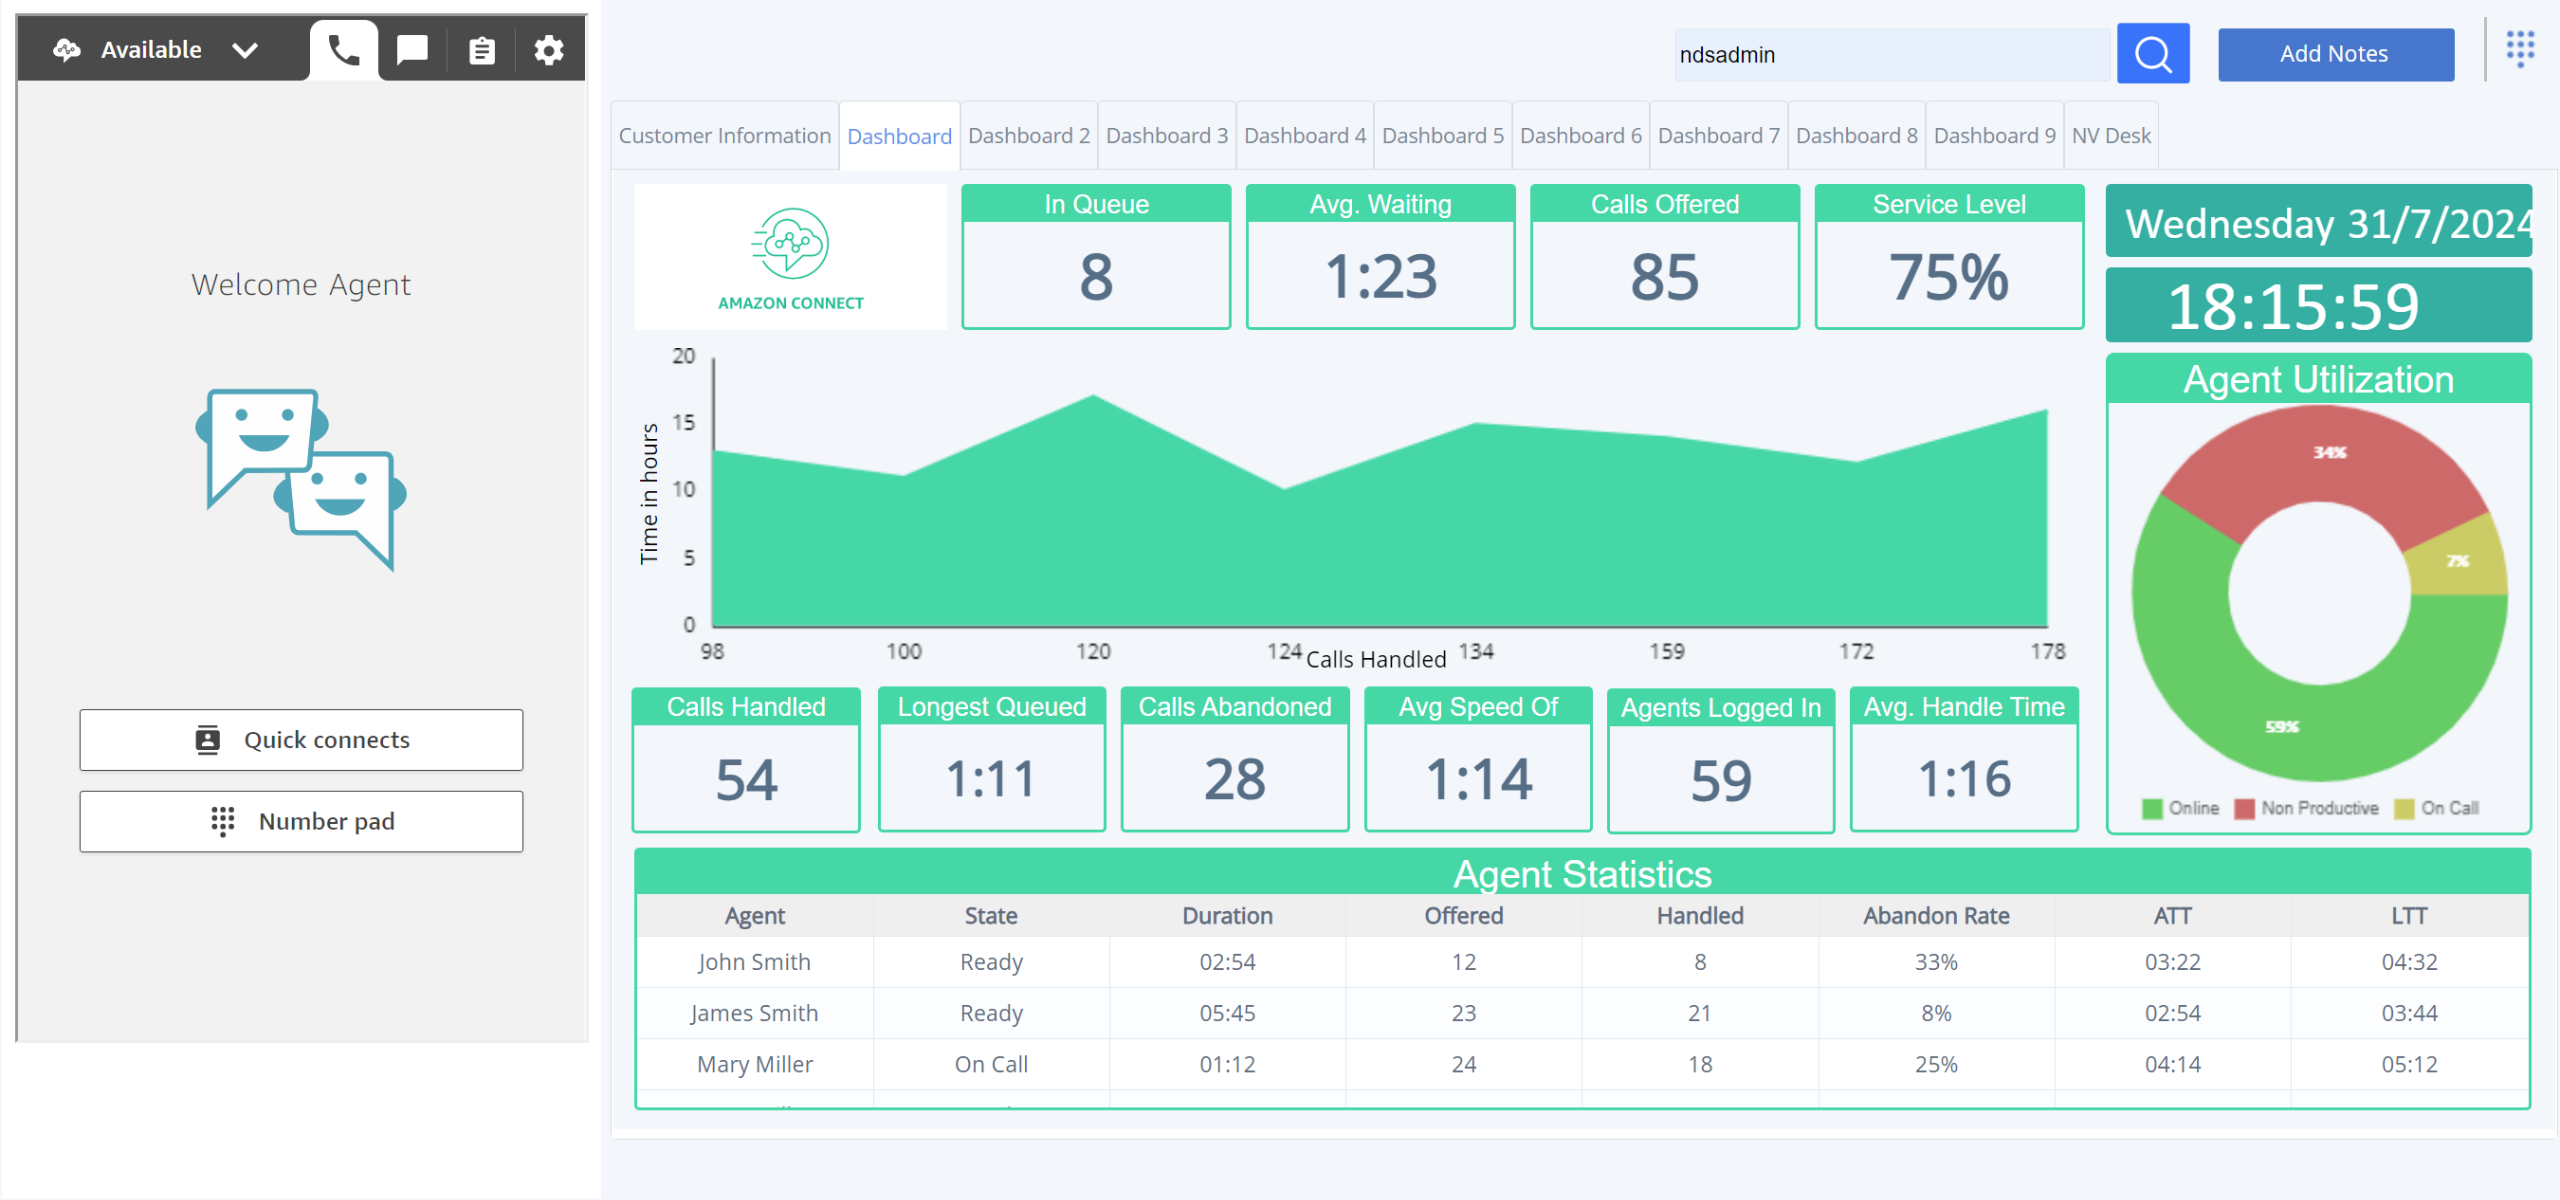Open the chat message icon
The image size is (2560, 1200).
pos(412,50)
